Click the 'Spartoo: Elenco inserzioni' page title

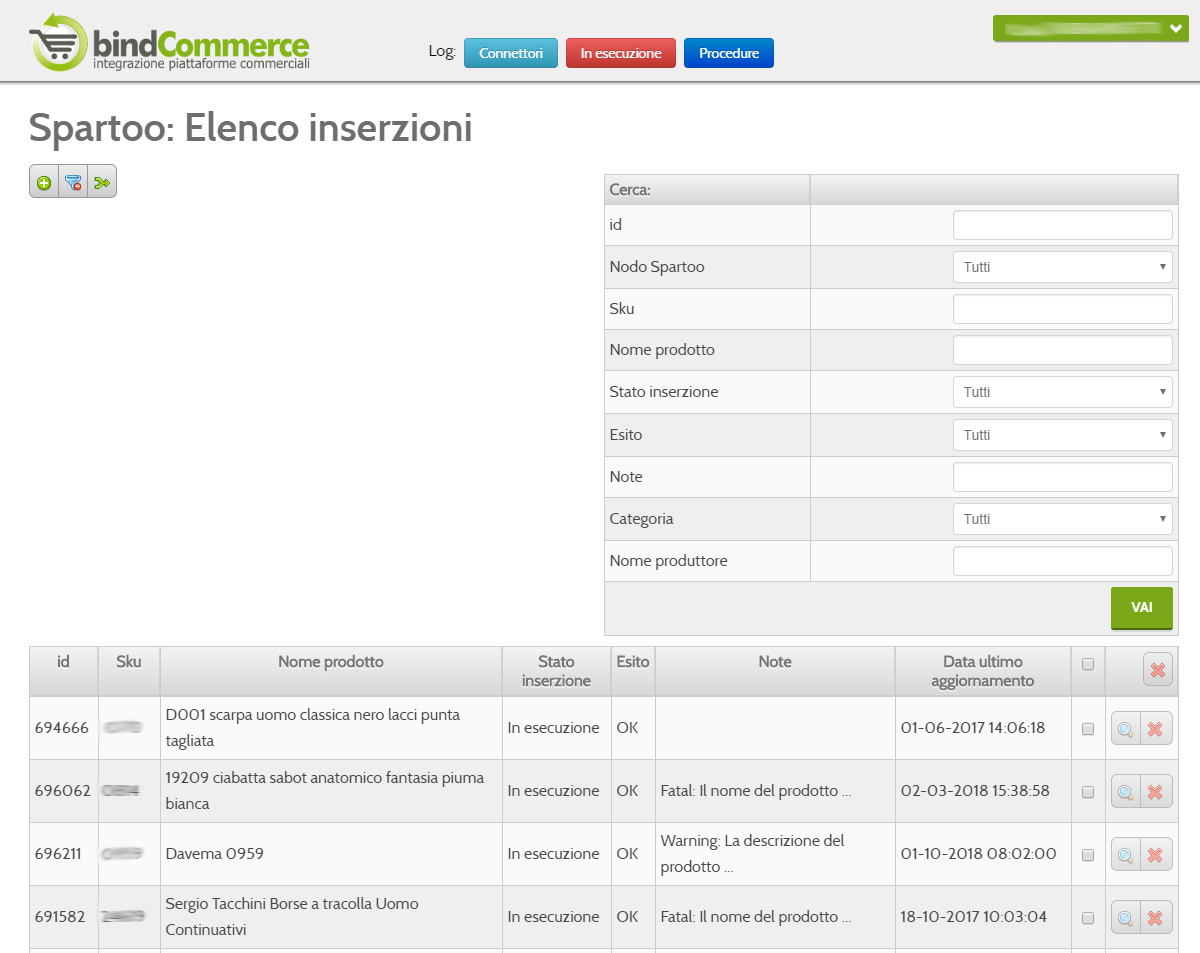point(250,128)
